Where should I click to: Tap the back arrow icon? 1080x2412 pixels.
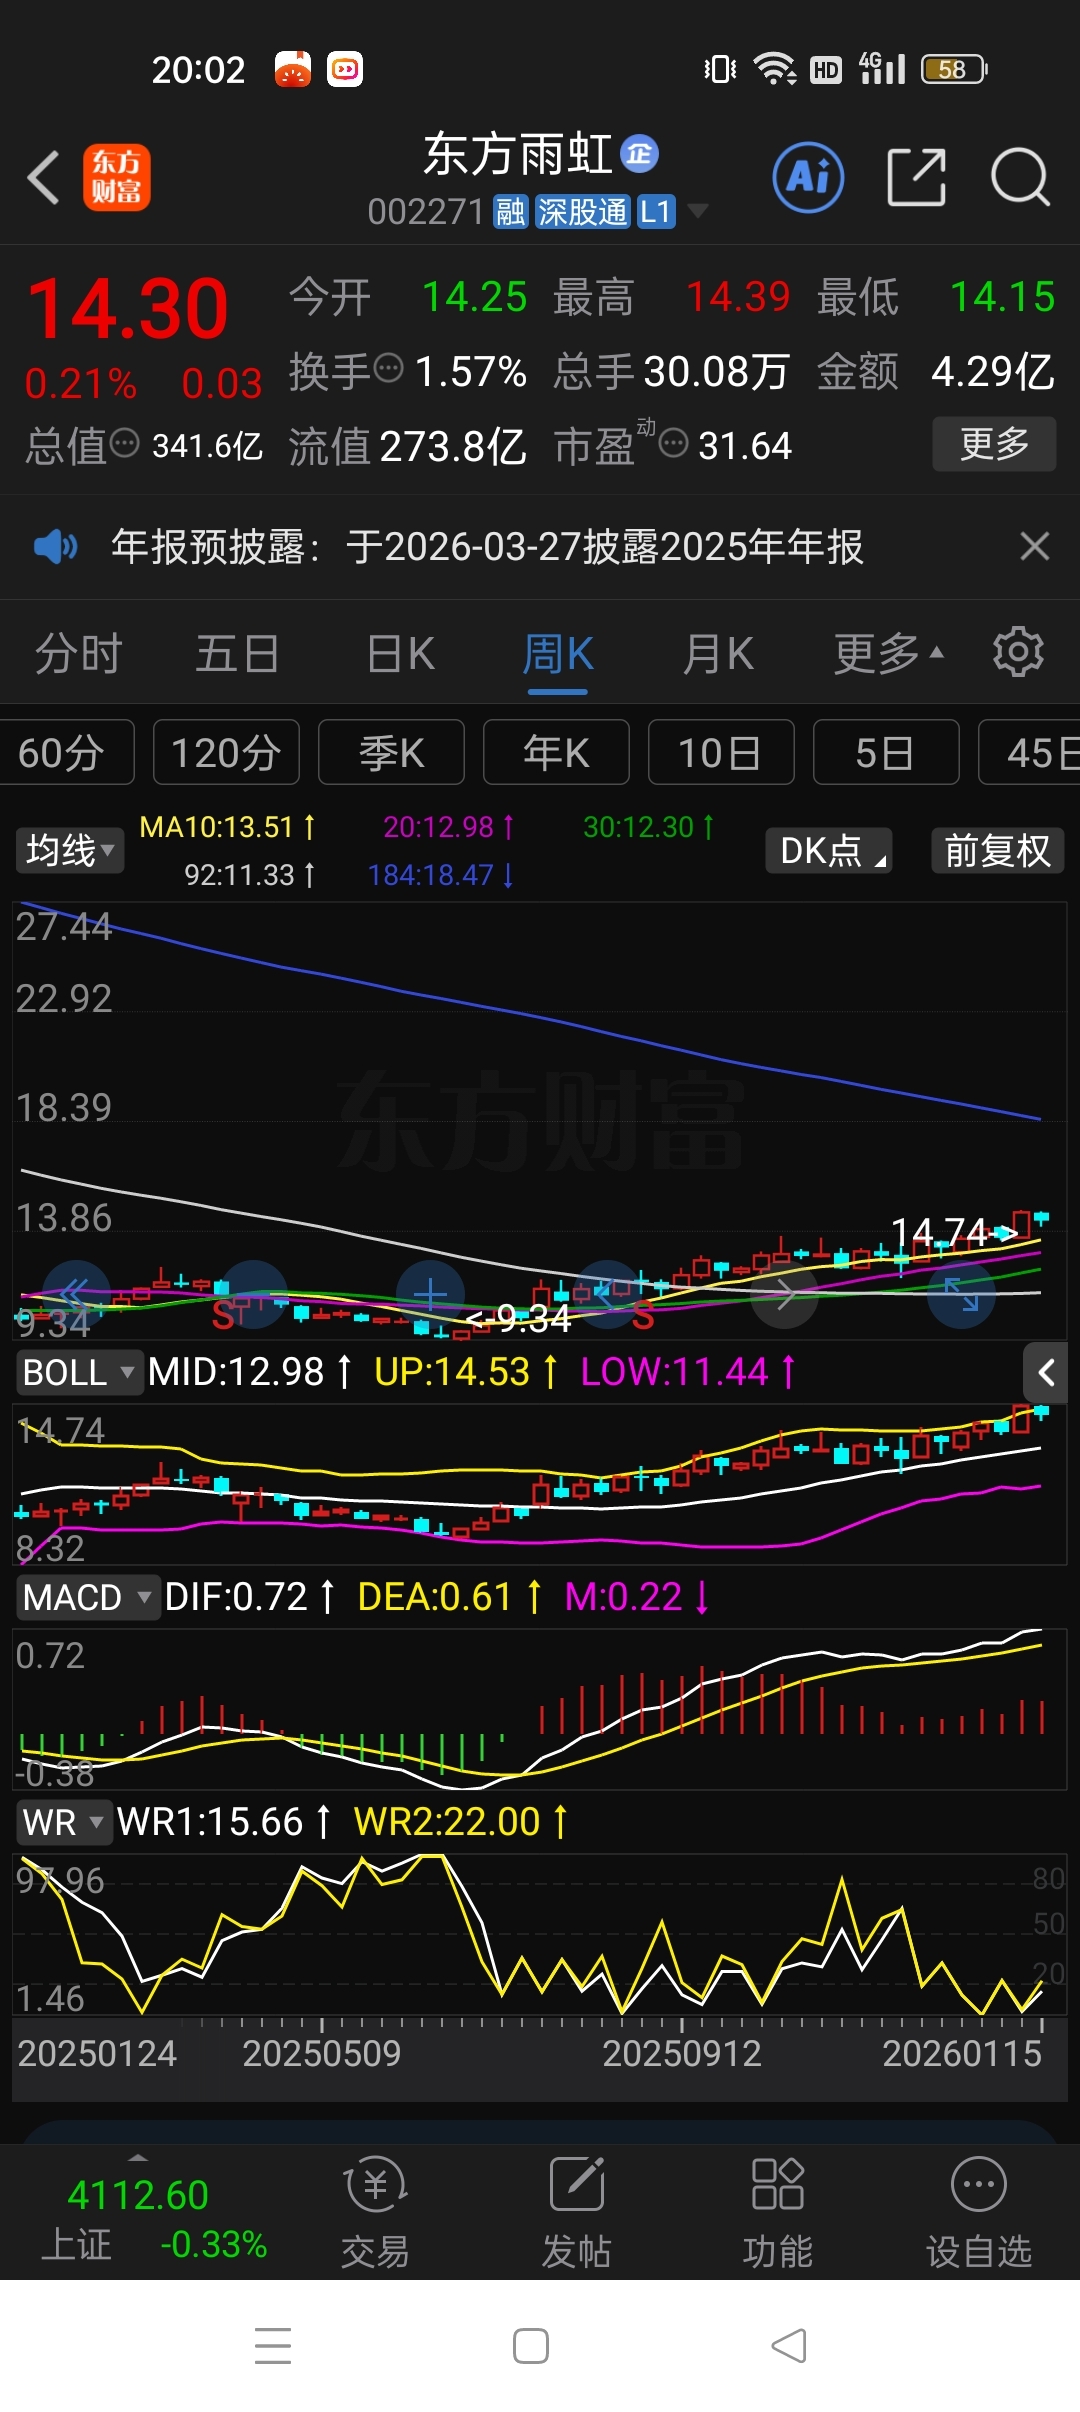(44, 178)
